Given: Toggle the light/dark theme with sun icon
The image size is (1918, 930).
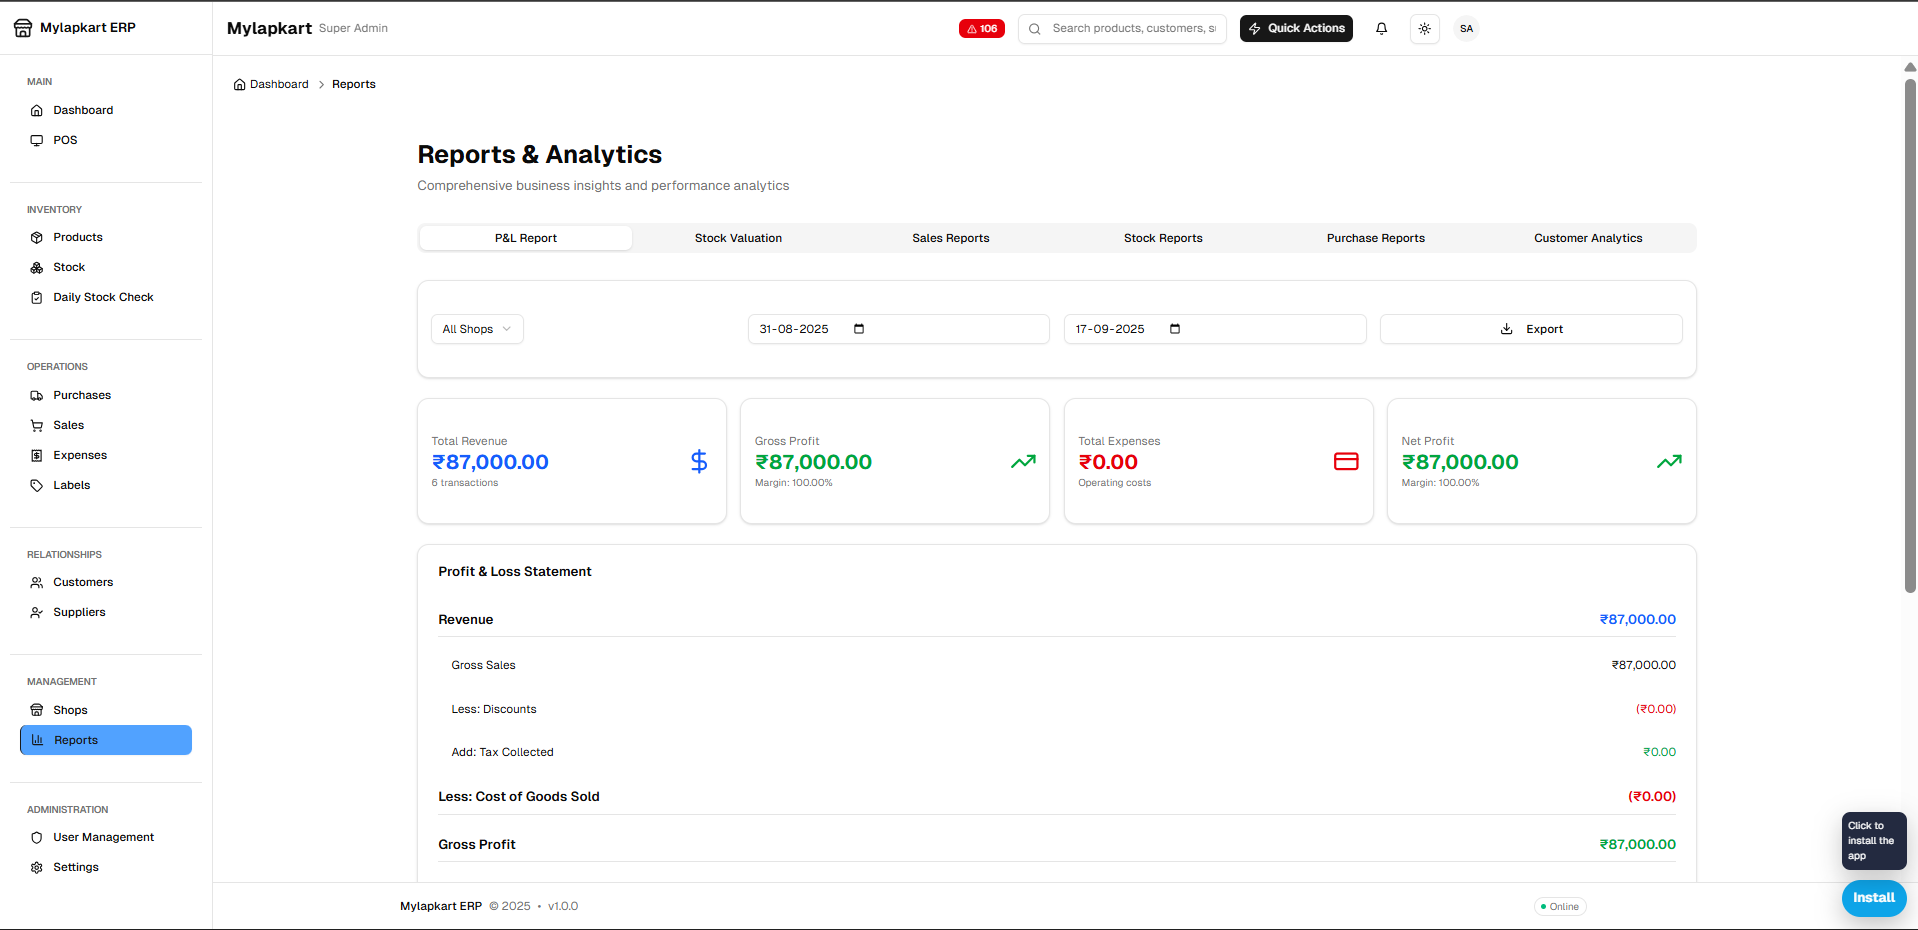Looking at the screenshot, I should pyautogui.click(x=1424, y=28).
